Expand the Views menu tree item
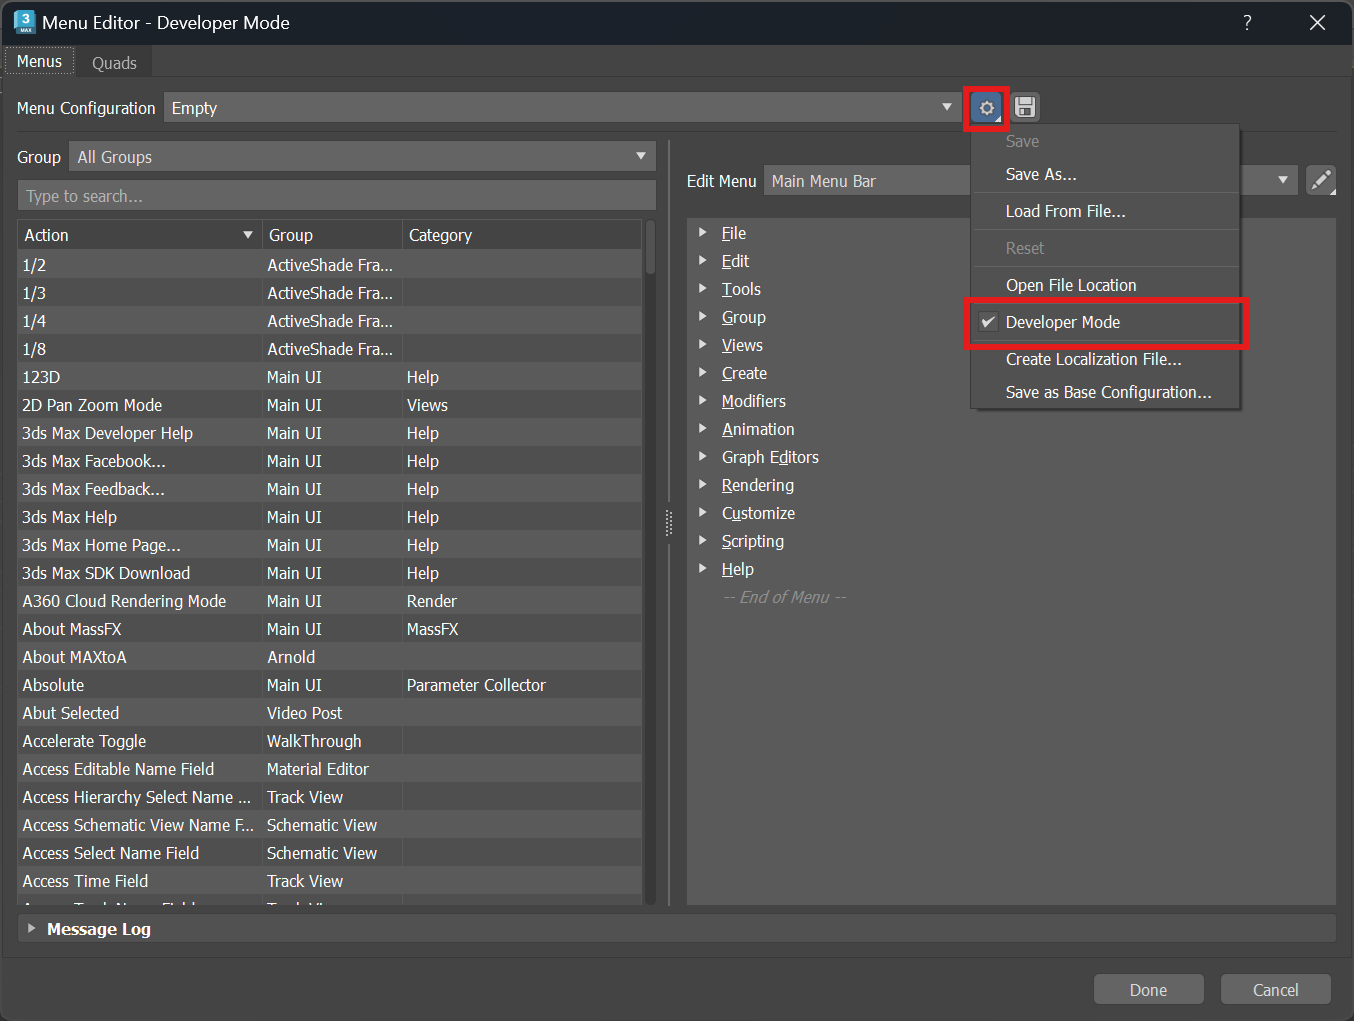1354x1021 pixels. [x=703, y=344]
